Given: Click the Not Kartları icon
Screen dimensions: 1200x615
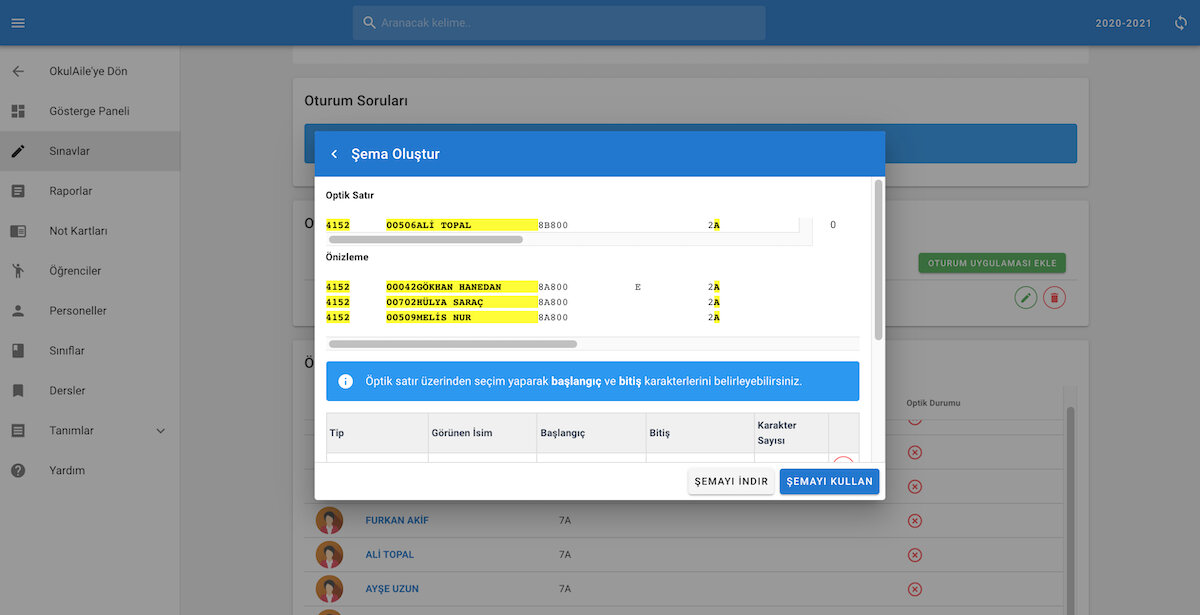Looking at the screenshot, I should tap(18, 231).
